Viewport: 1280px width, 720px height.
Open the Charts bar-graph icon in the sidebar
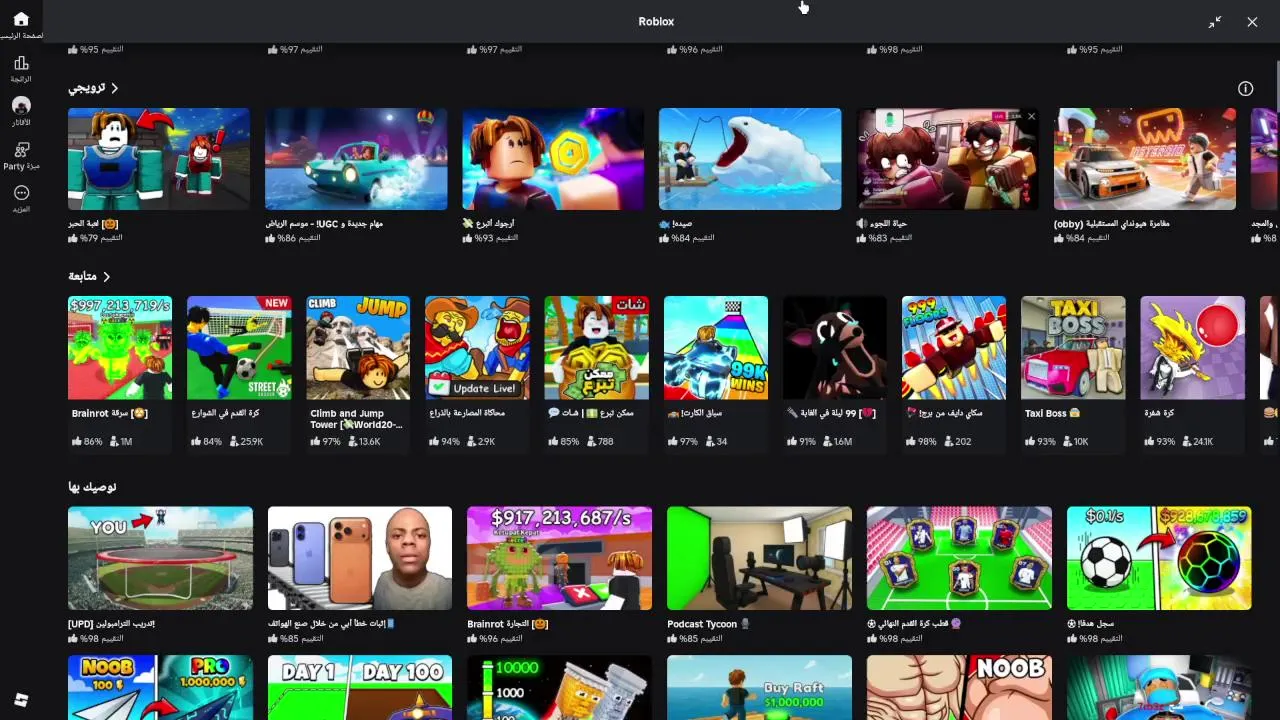pos(21,63)
